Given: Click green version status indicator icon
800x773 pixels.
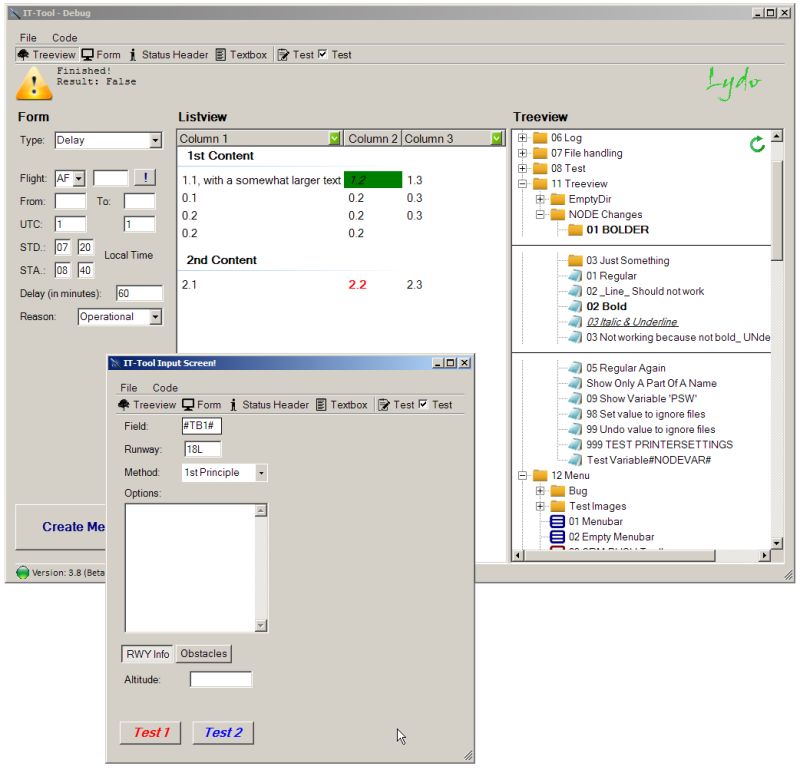Looking at the screenshot, I should coord(22,572).
